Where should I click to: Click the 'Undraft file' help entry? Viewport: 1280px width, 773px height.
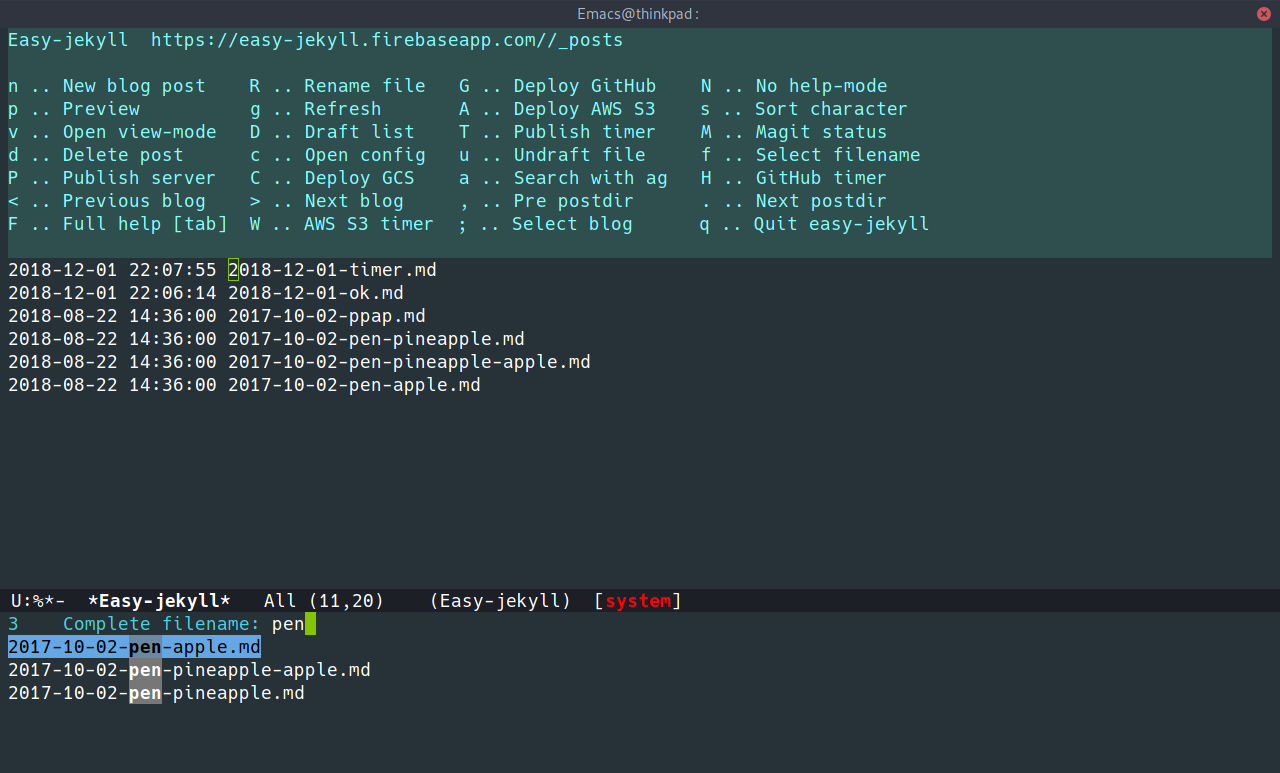(552, 155)
